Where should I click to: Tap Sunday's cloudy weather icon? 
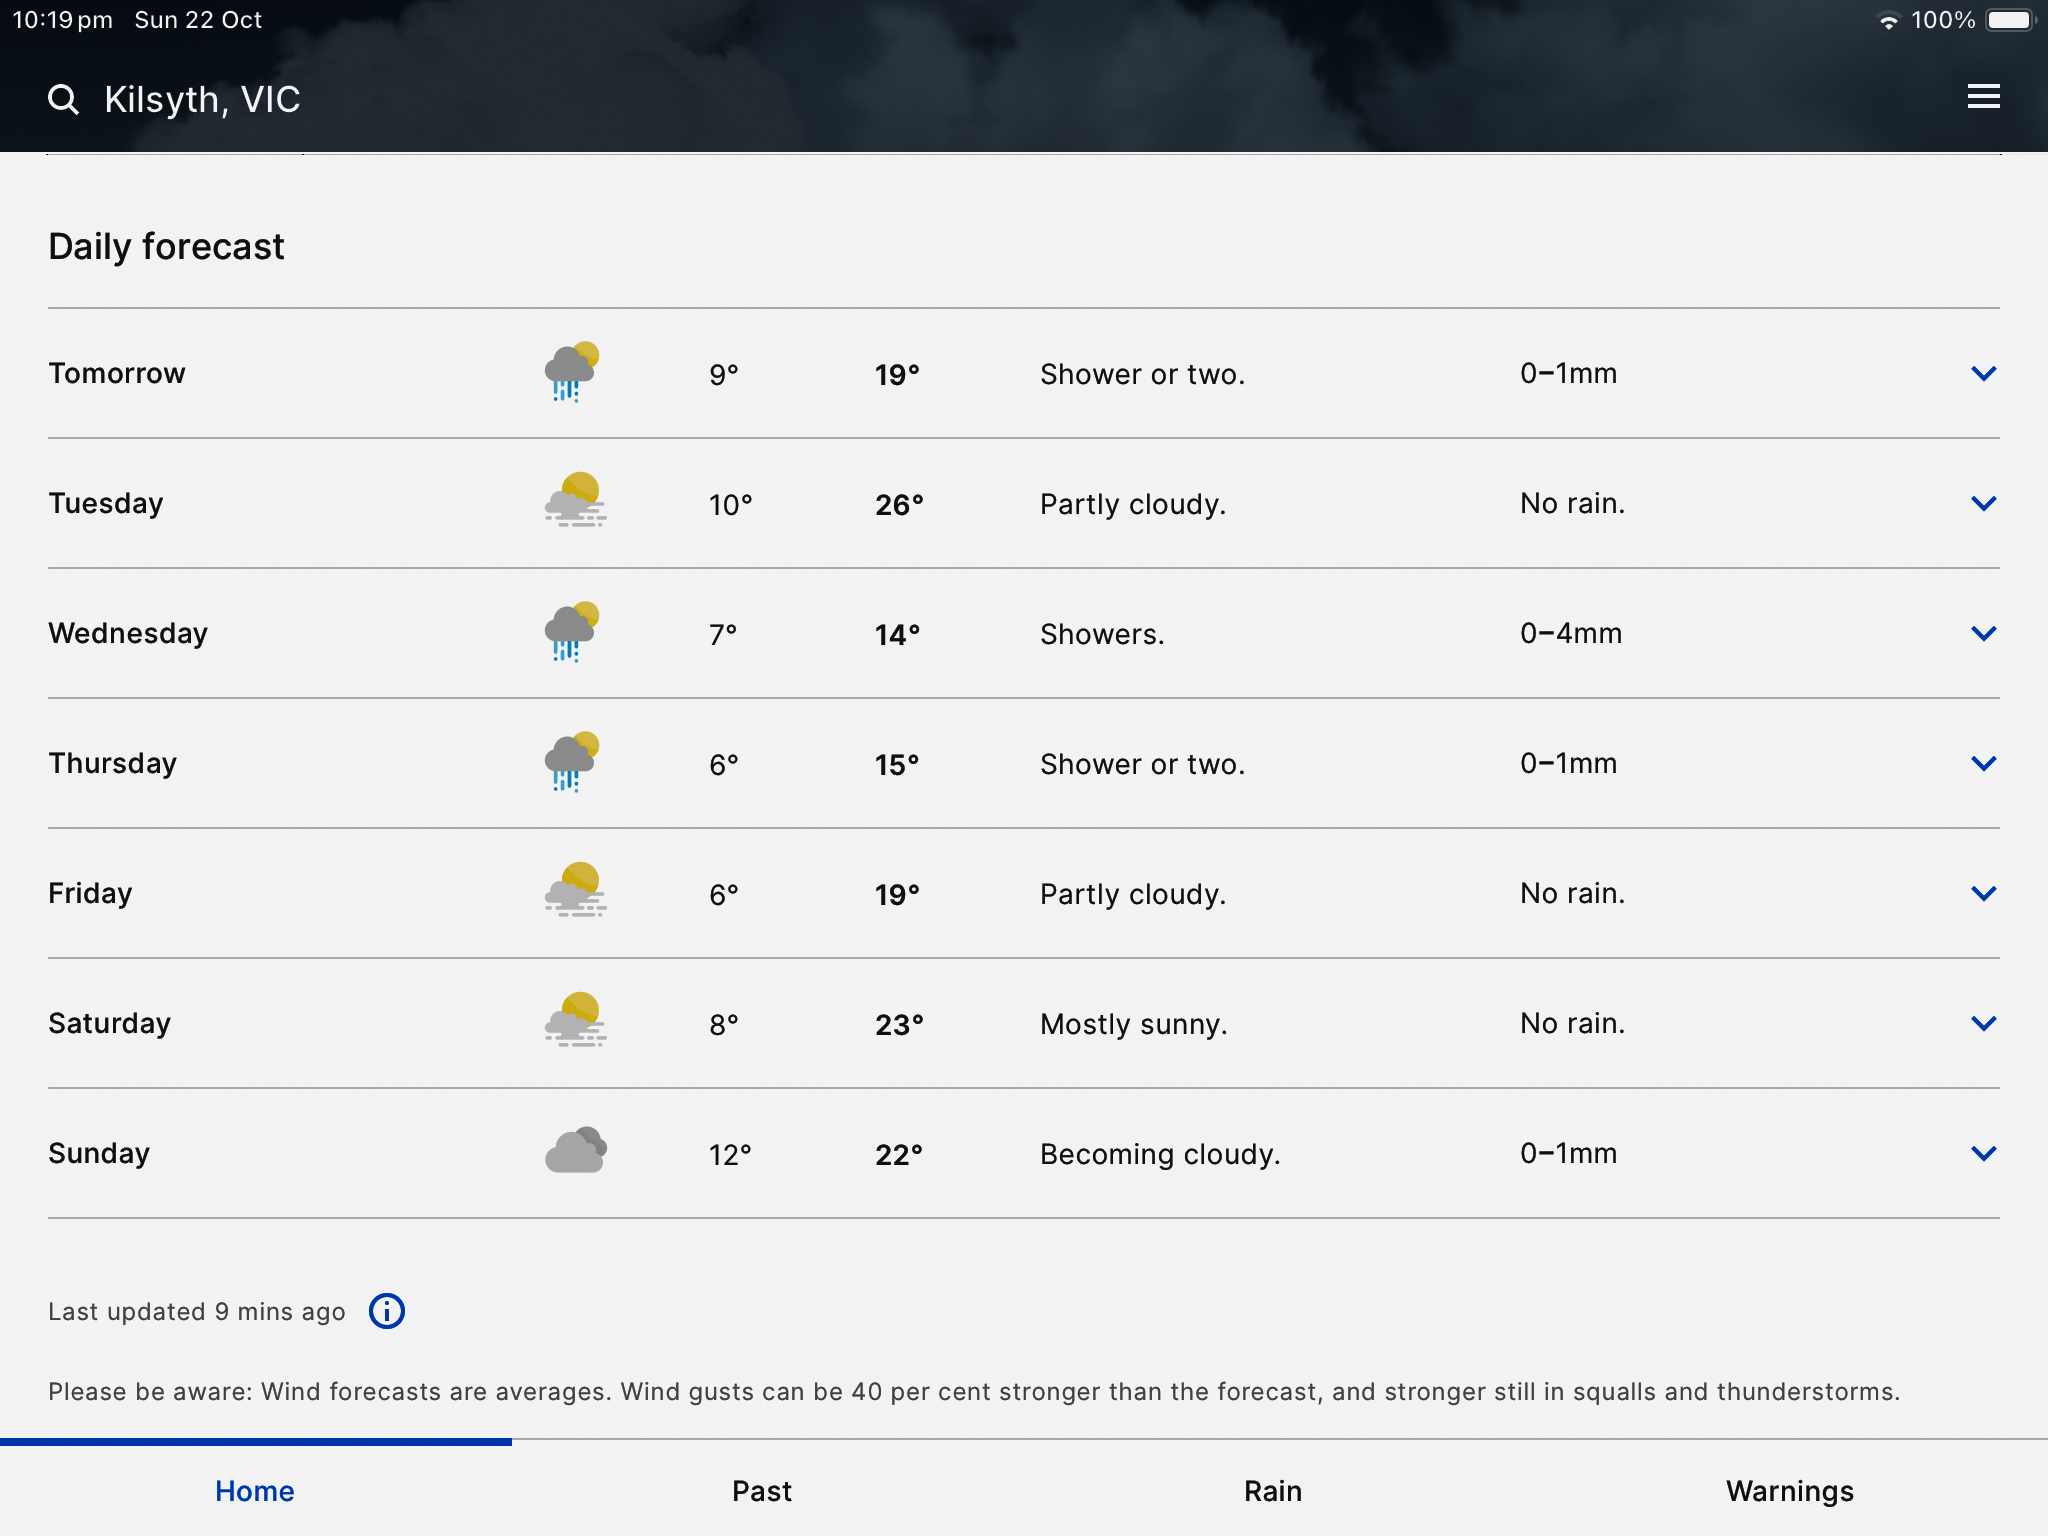[575, 1151]
